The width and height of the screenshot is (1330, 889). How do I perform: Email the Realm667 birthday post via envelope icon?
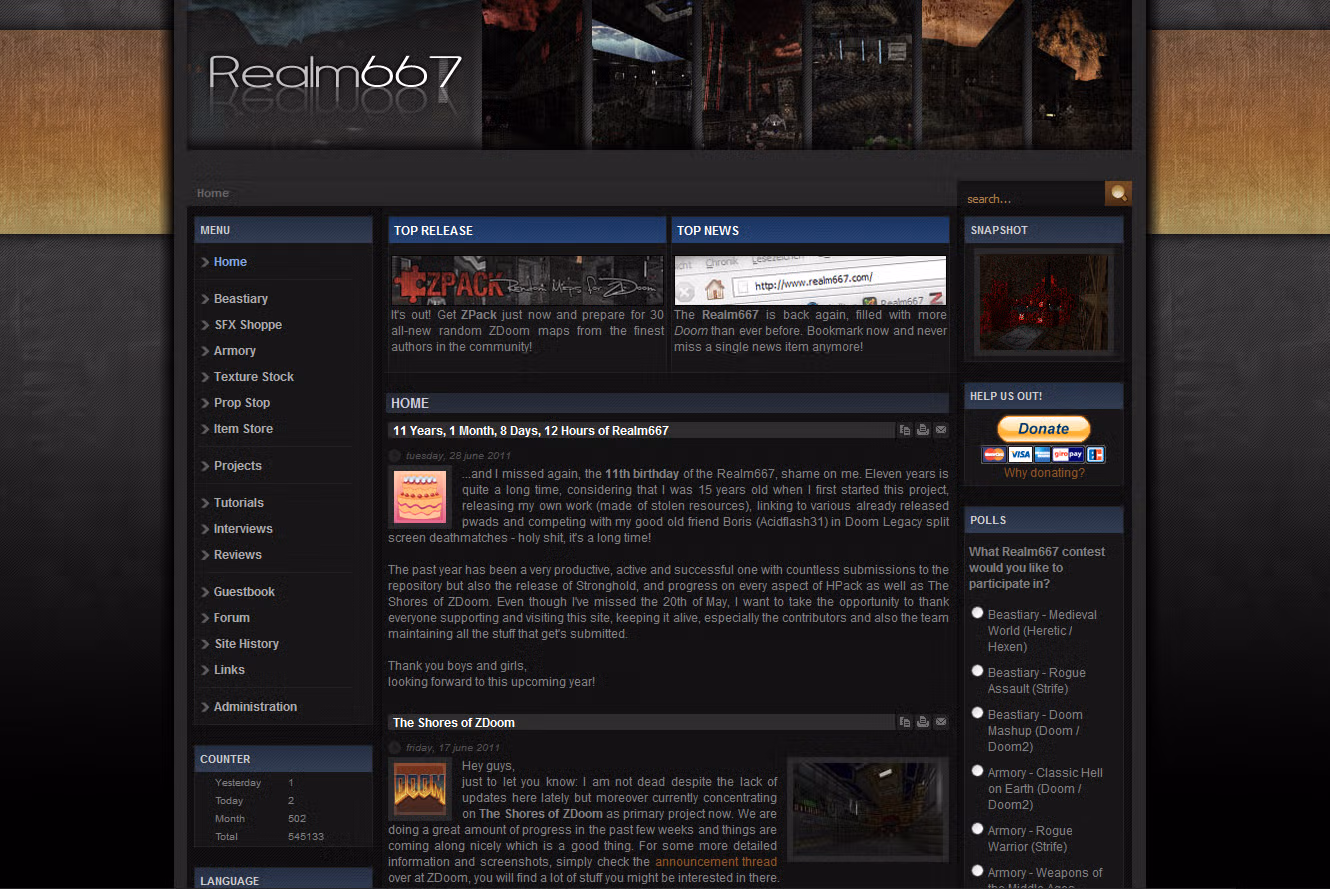(941, 430)
